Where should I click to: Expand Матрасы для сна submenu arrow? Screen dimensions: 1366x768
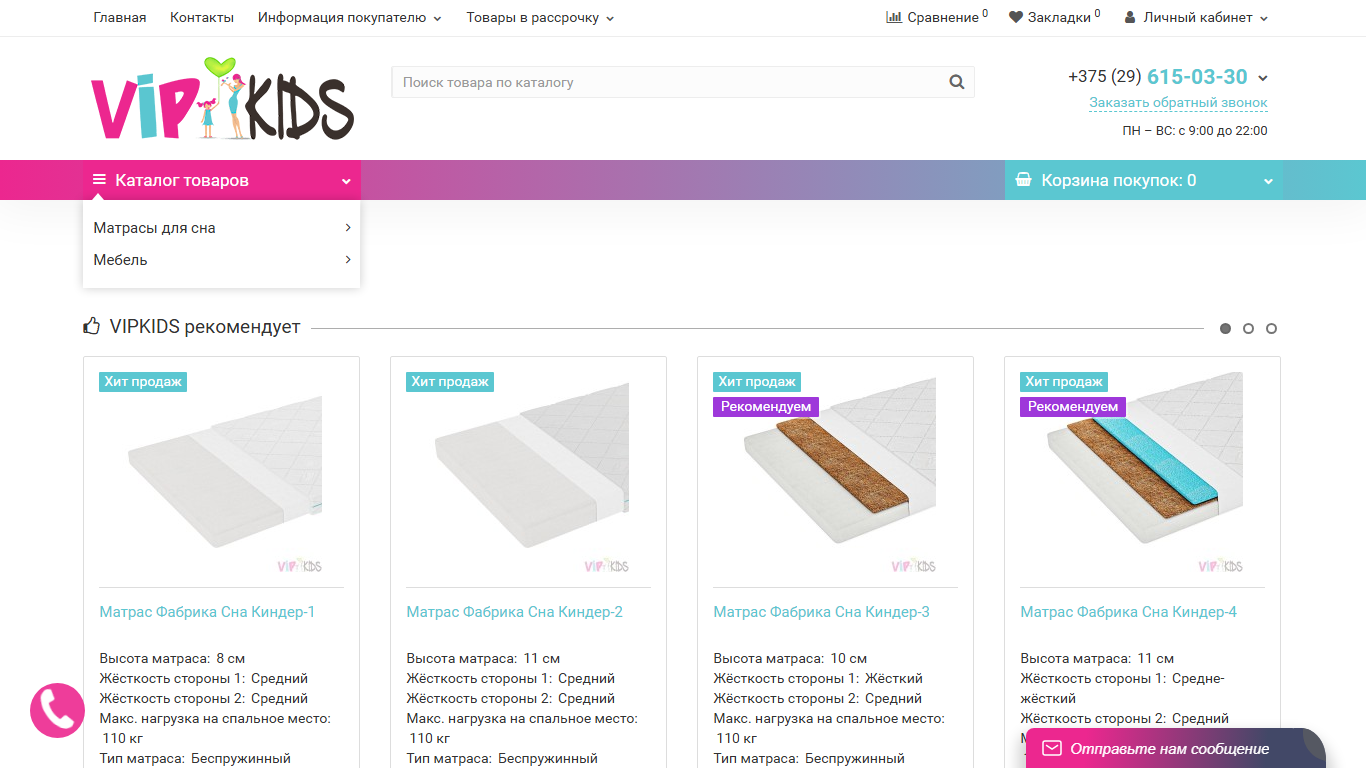348,228
